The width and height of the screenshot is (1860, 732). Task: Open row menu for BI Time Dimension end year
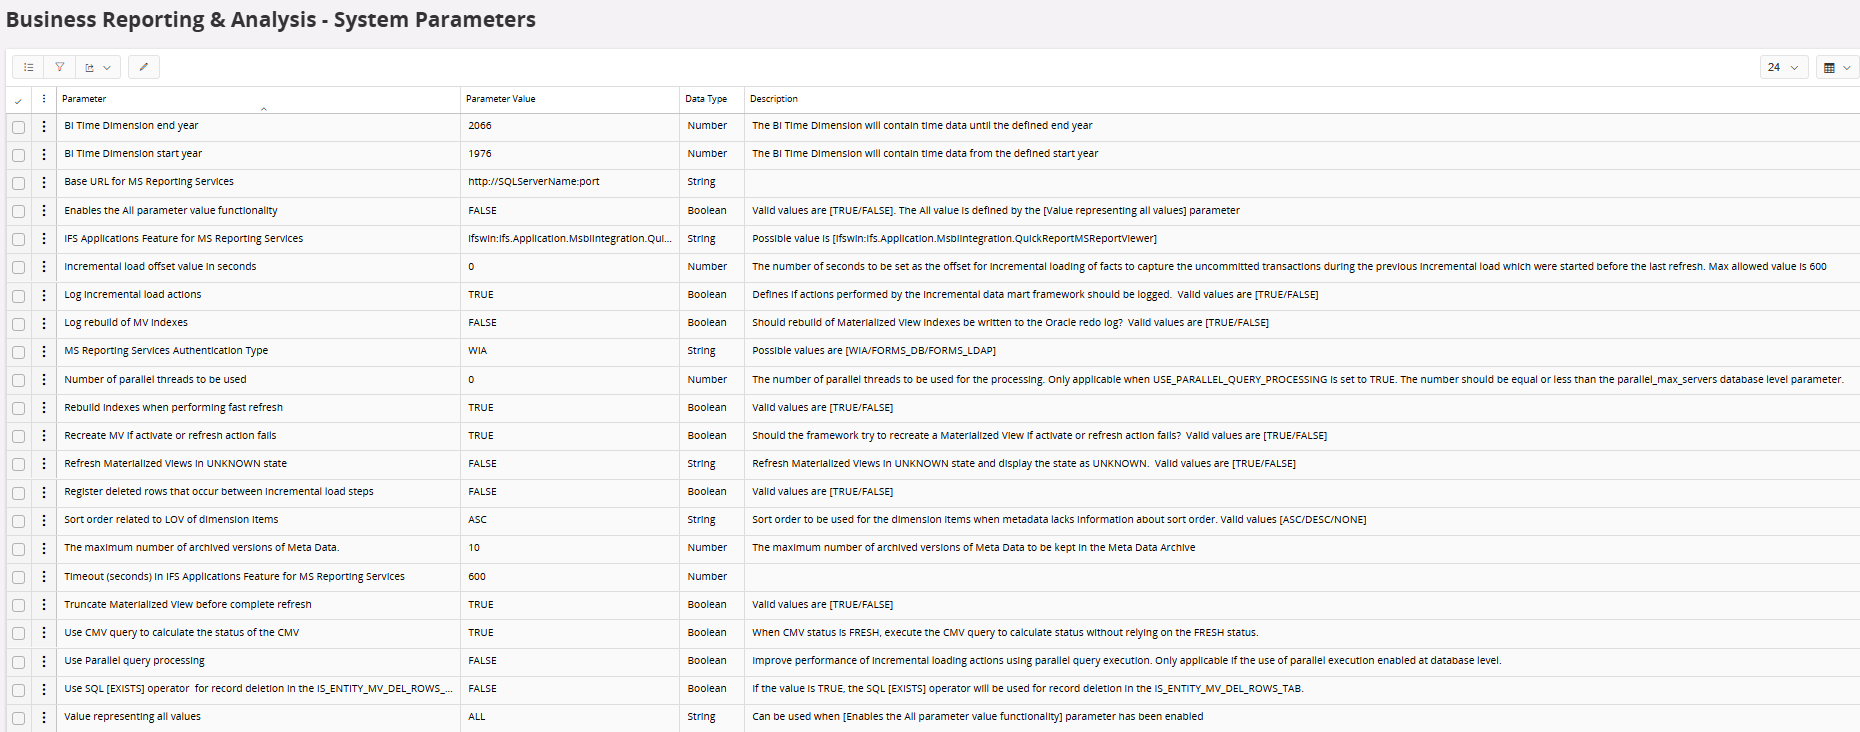[44, 126]
